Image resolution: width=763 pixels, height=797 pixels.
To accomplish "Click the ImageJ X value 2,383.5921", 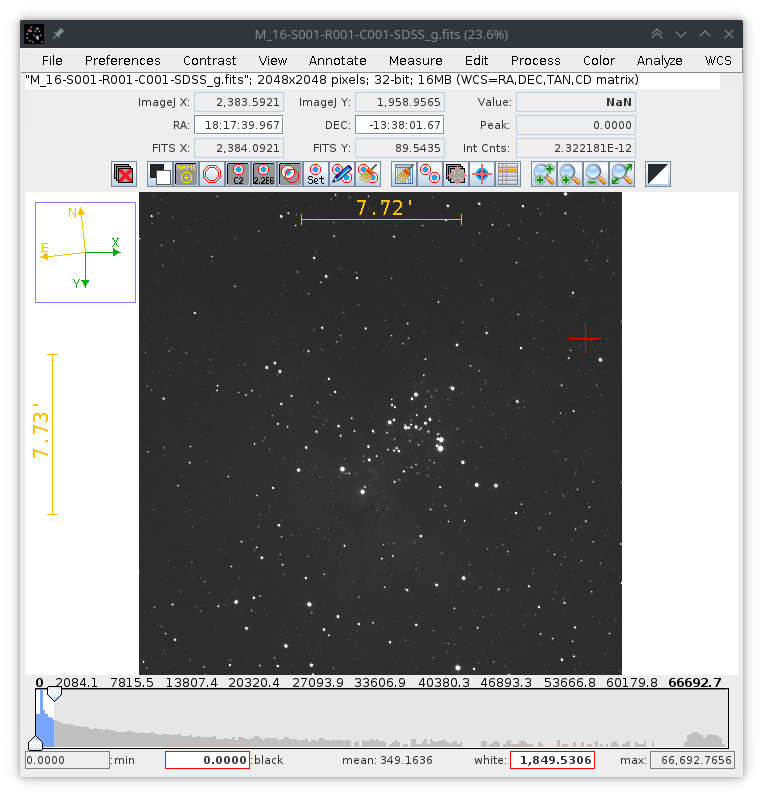I will 239,102.
